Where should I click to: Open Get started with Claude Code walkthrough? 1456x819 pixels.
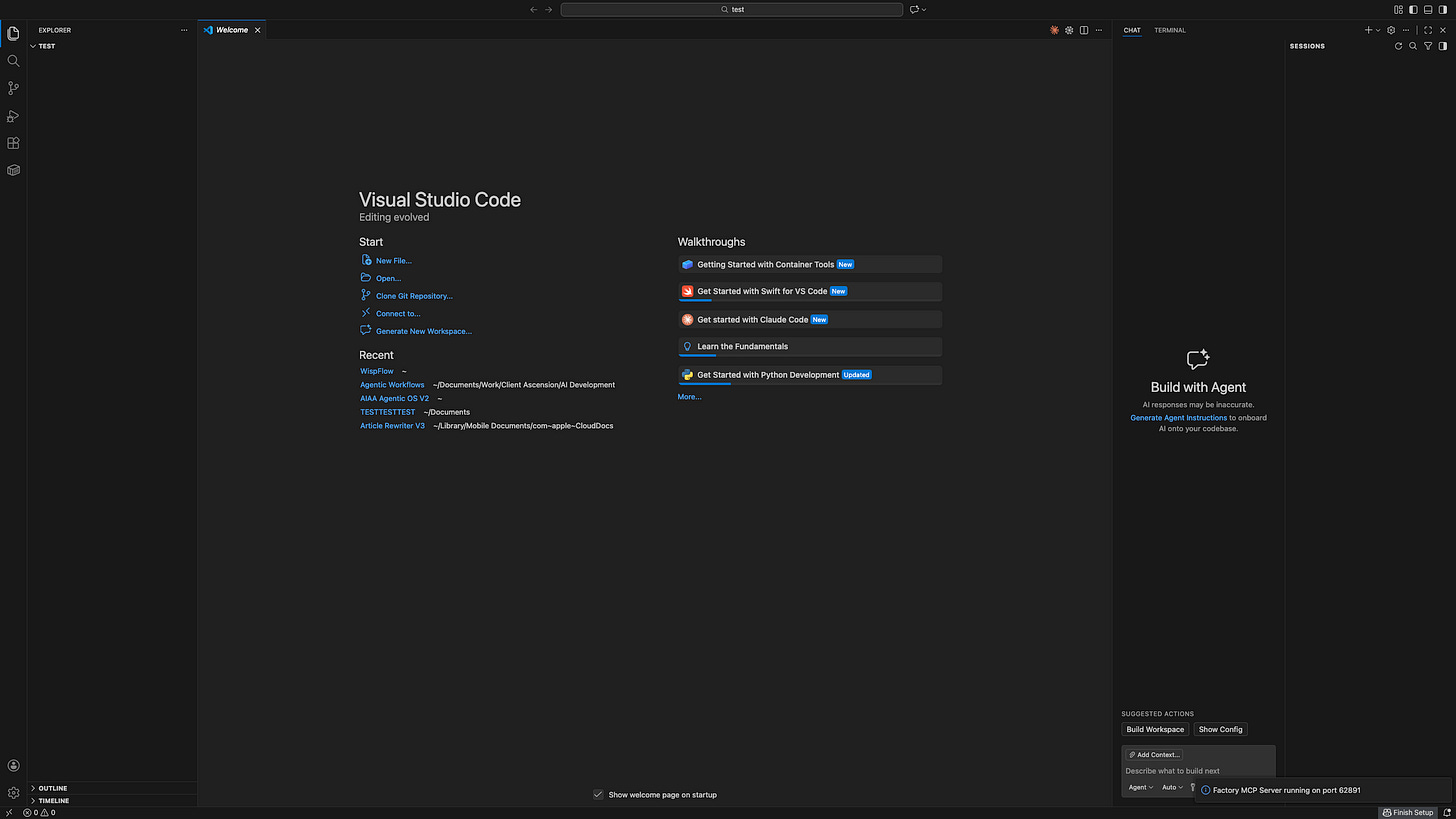click(x=810, y=320)
